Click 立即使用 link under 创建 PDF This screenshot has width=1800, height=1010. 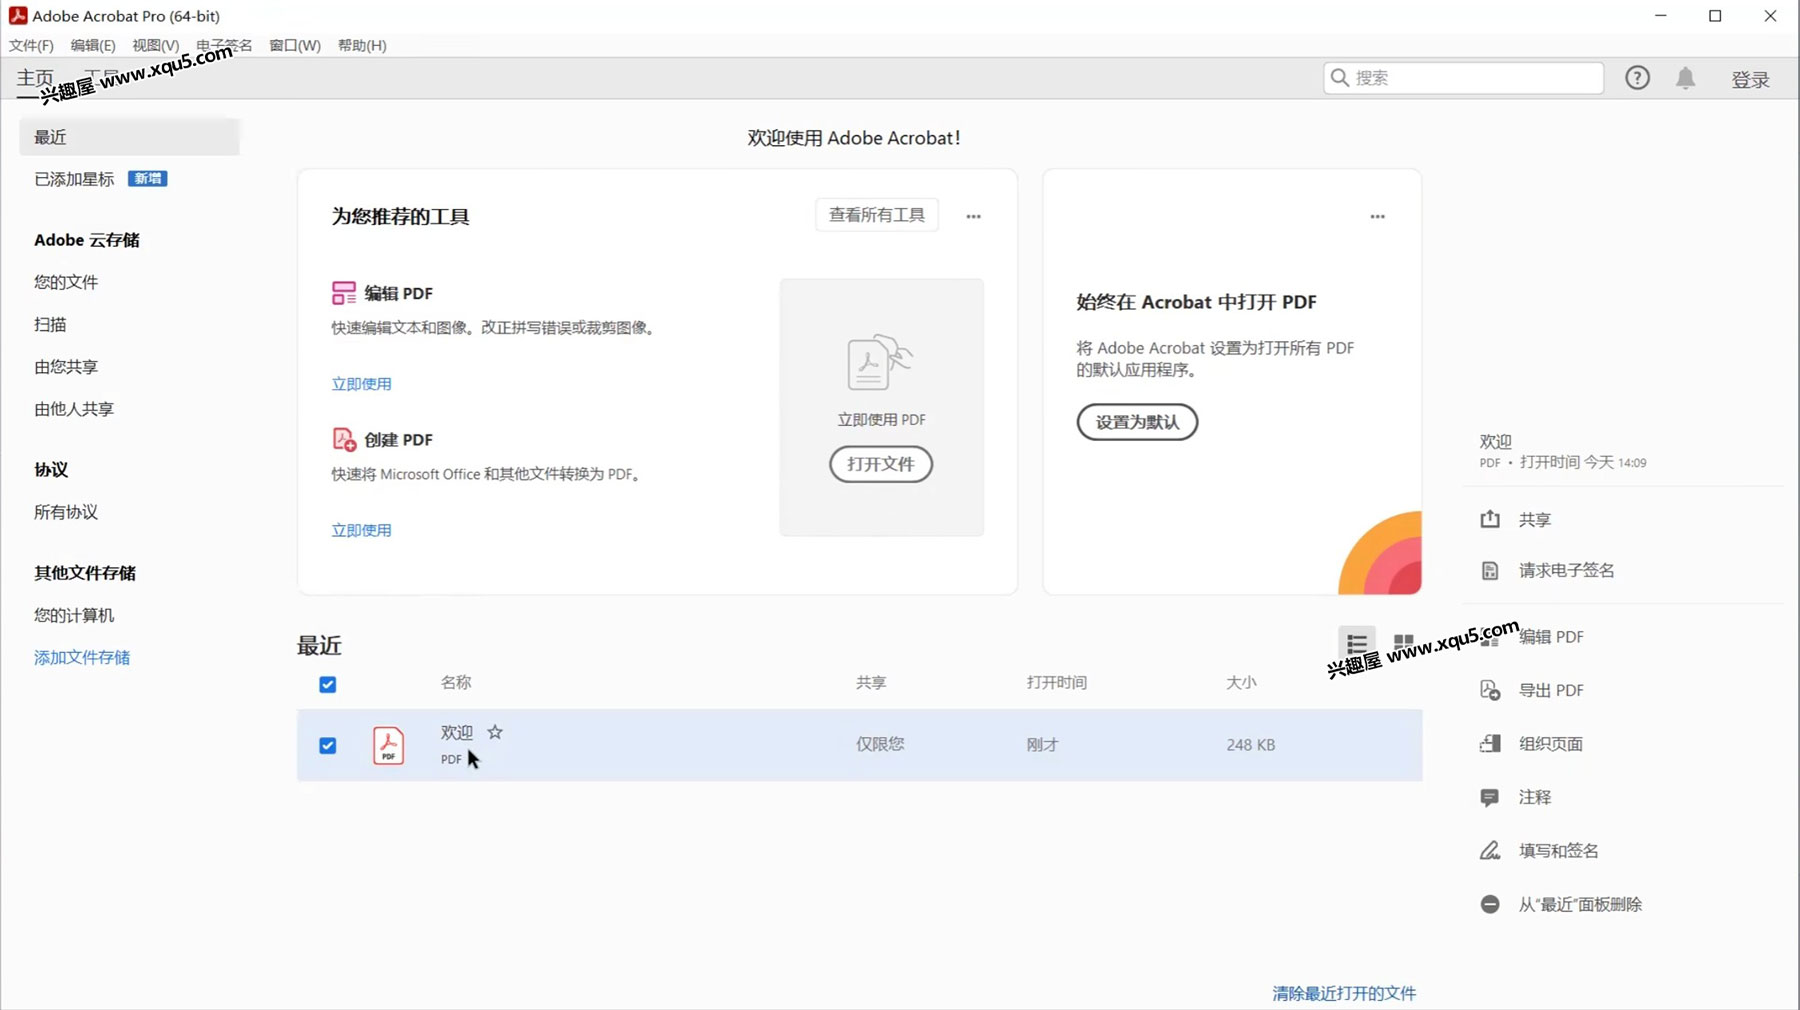tap(362, 530)
